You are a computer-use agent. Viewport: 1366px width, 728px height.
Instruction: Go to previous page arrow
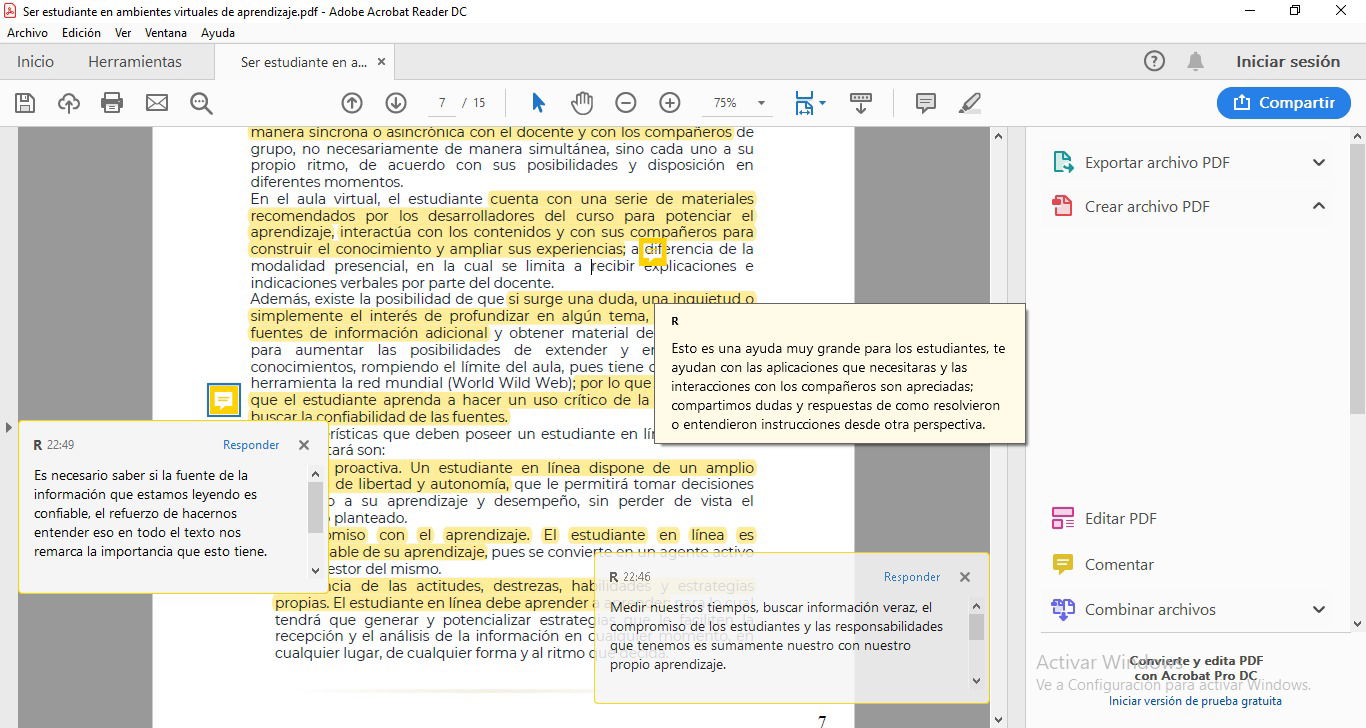[x=352, y=103]
